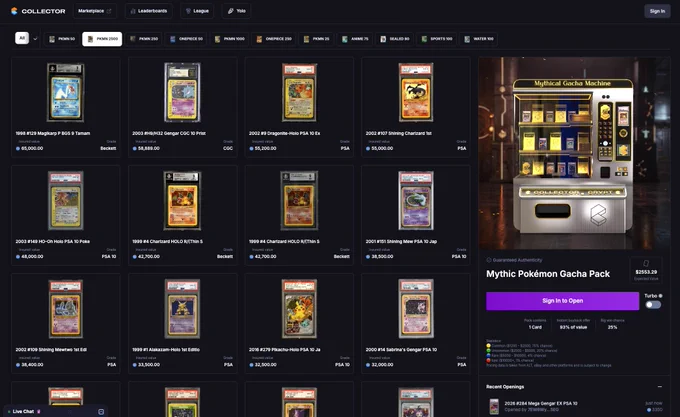
Task: Click the Sign In button
Action: [657, 11]
